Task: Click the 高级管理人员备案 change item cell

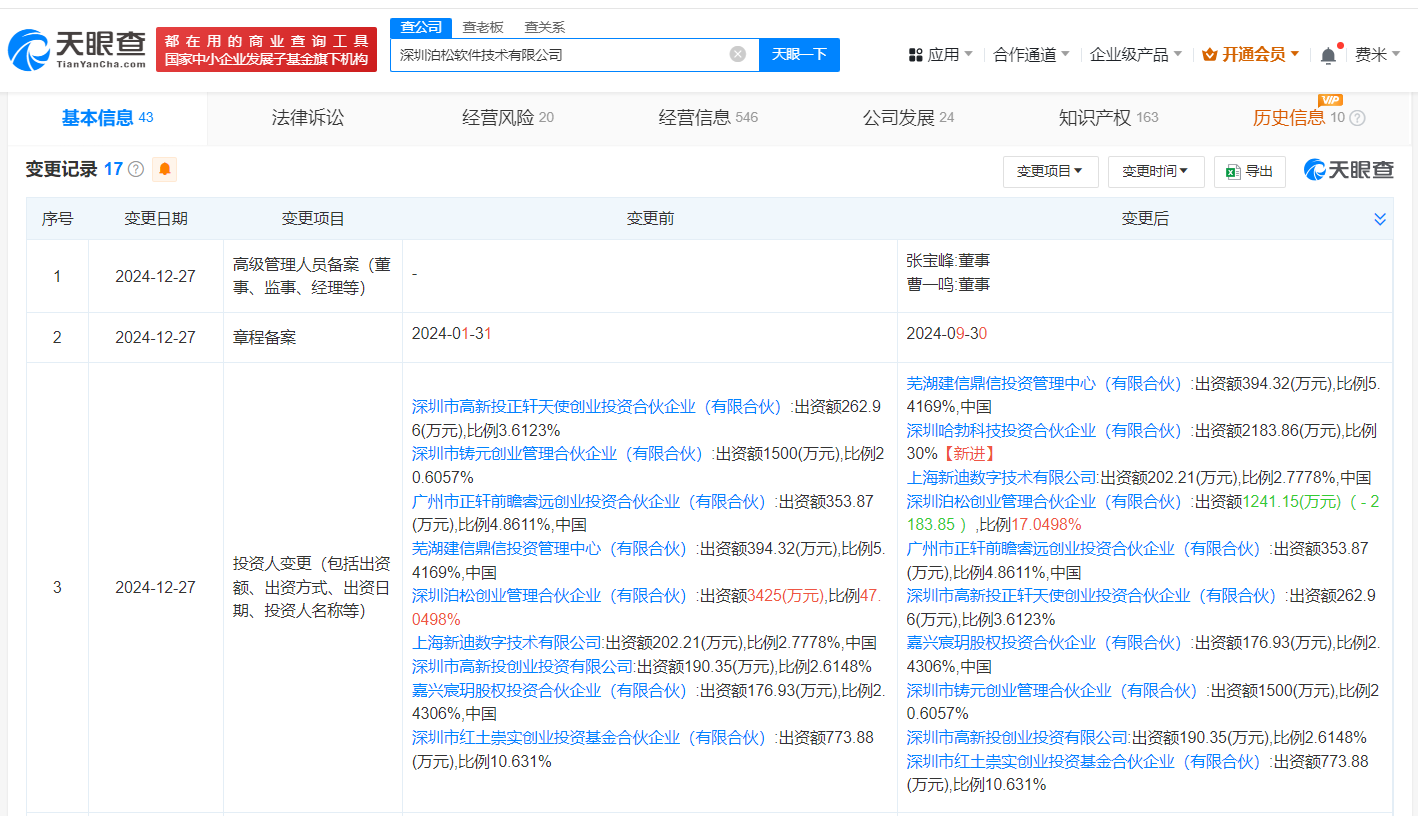Action: coord(312,276)
